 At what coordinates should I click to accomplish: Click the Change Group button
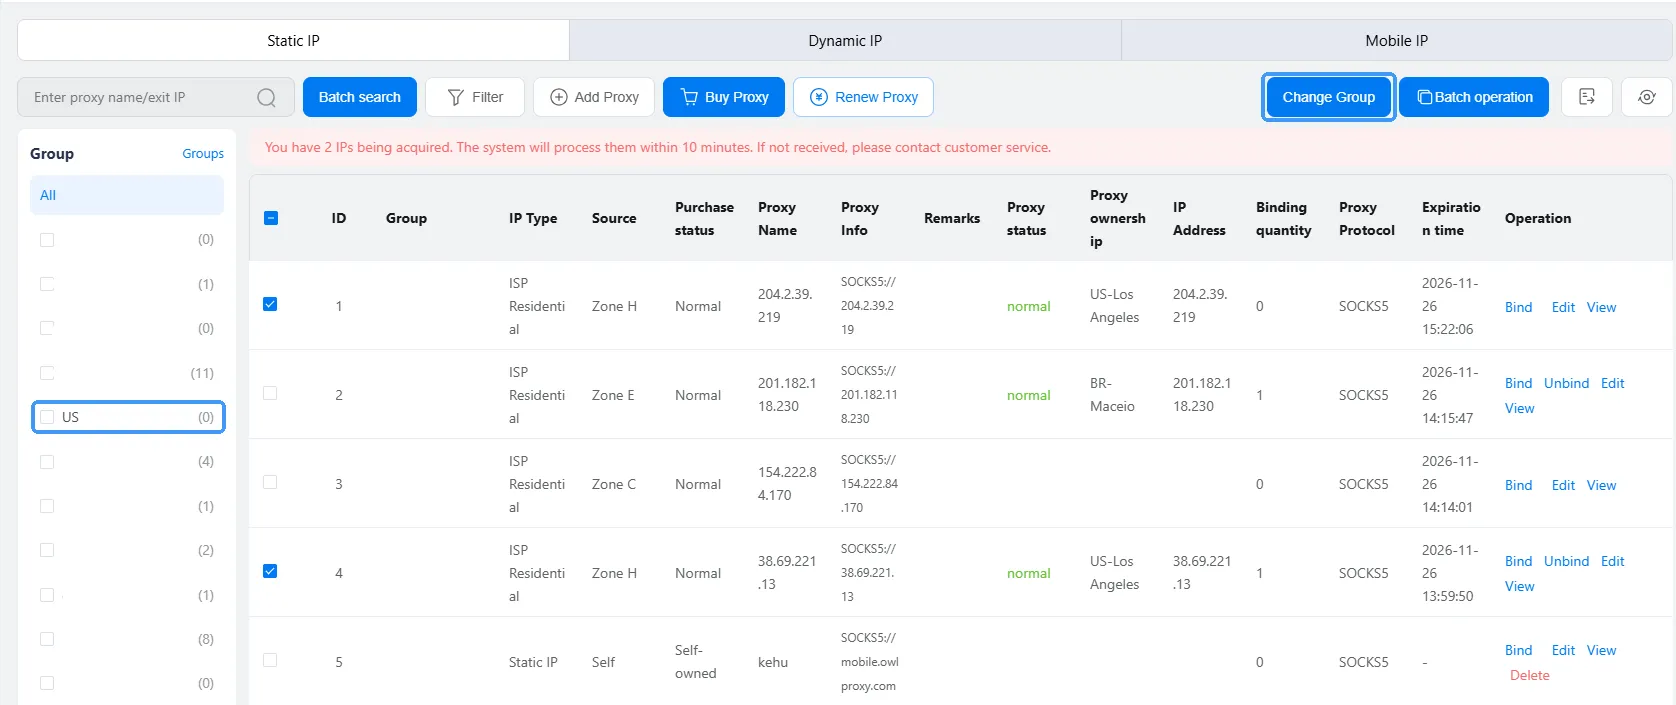pos(1328,97)
